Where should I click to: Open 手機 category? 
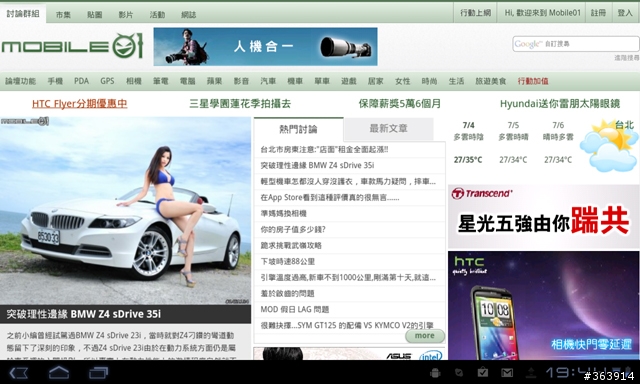pos(55,81)
